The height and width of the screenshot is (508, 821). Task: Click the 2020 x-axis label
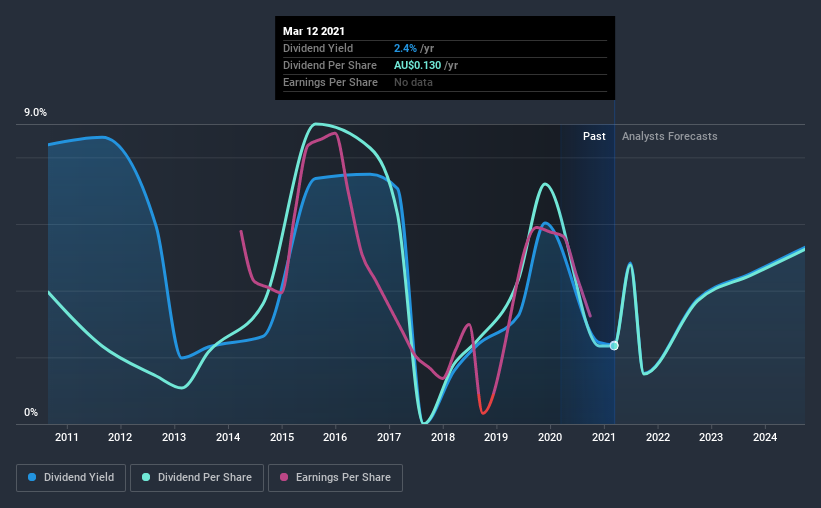tap(550, 437)
